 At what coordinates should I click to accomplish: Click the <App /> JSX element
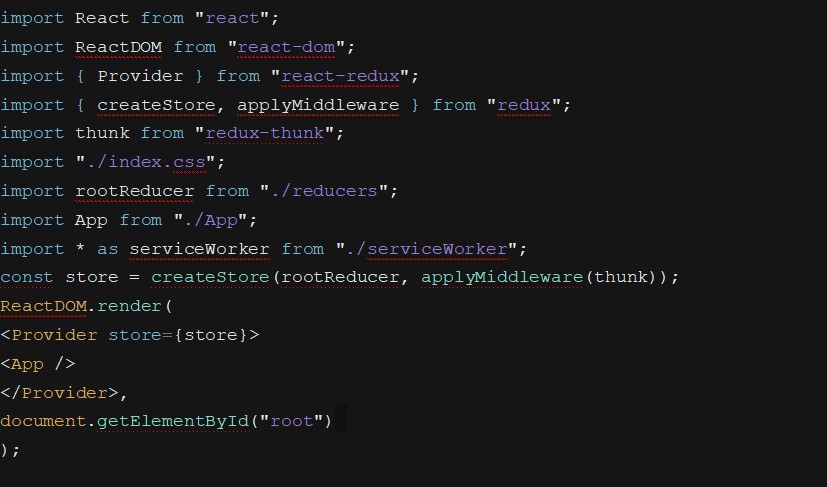pos(38,364)
